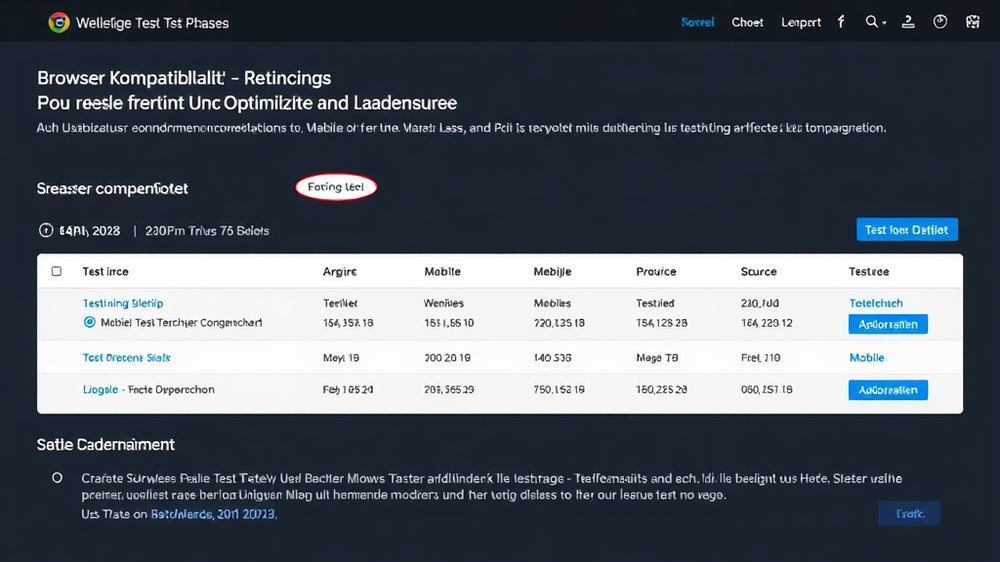Click the 'Test foot Detilet' blue button
The width and height of the screenshot is (1000, 562).
coord(907,230)
